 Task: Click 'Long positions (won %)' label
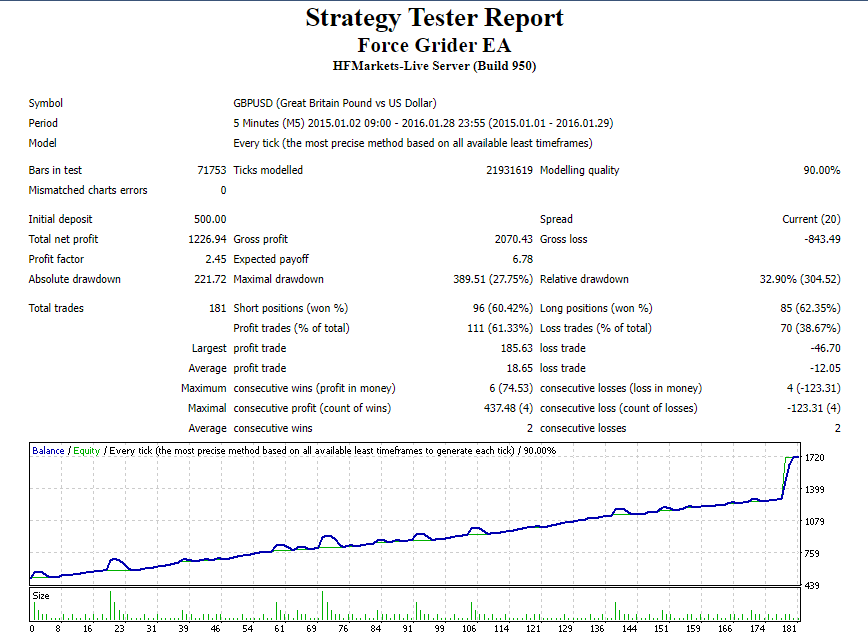click(x=596, y=309)
